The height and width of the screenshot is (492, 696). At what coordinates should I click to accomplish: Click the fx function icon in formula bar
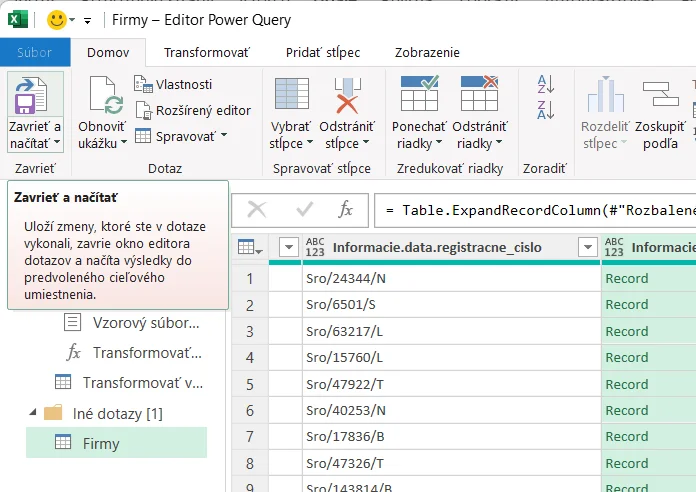(x=345, y=209)
